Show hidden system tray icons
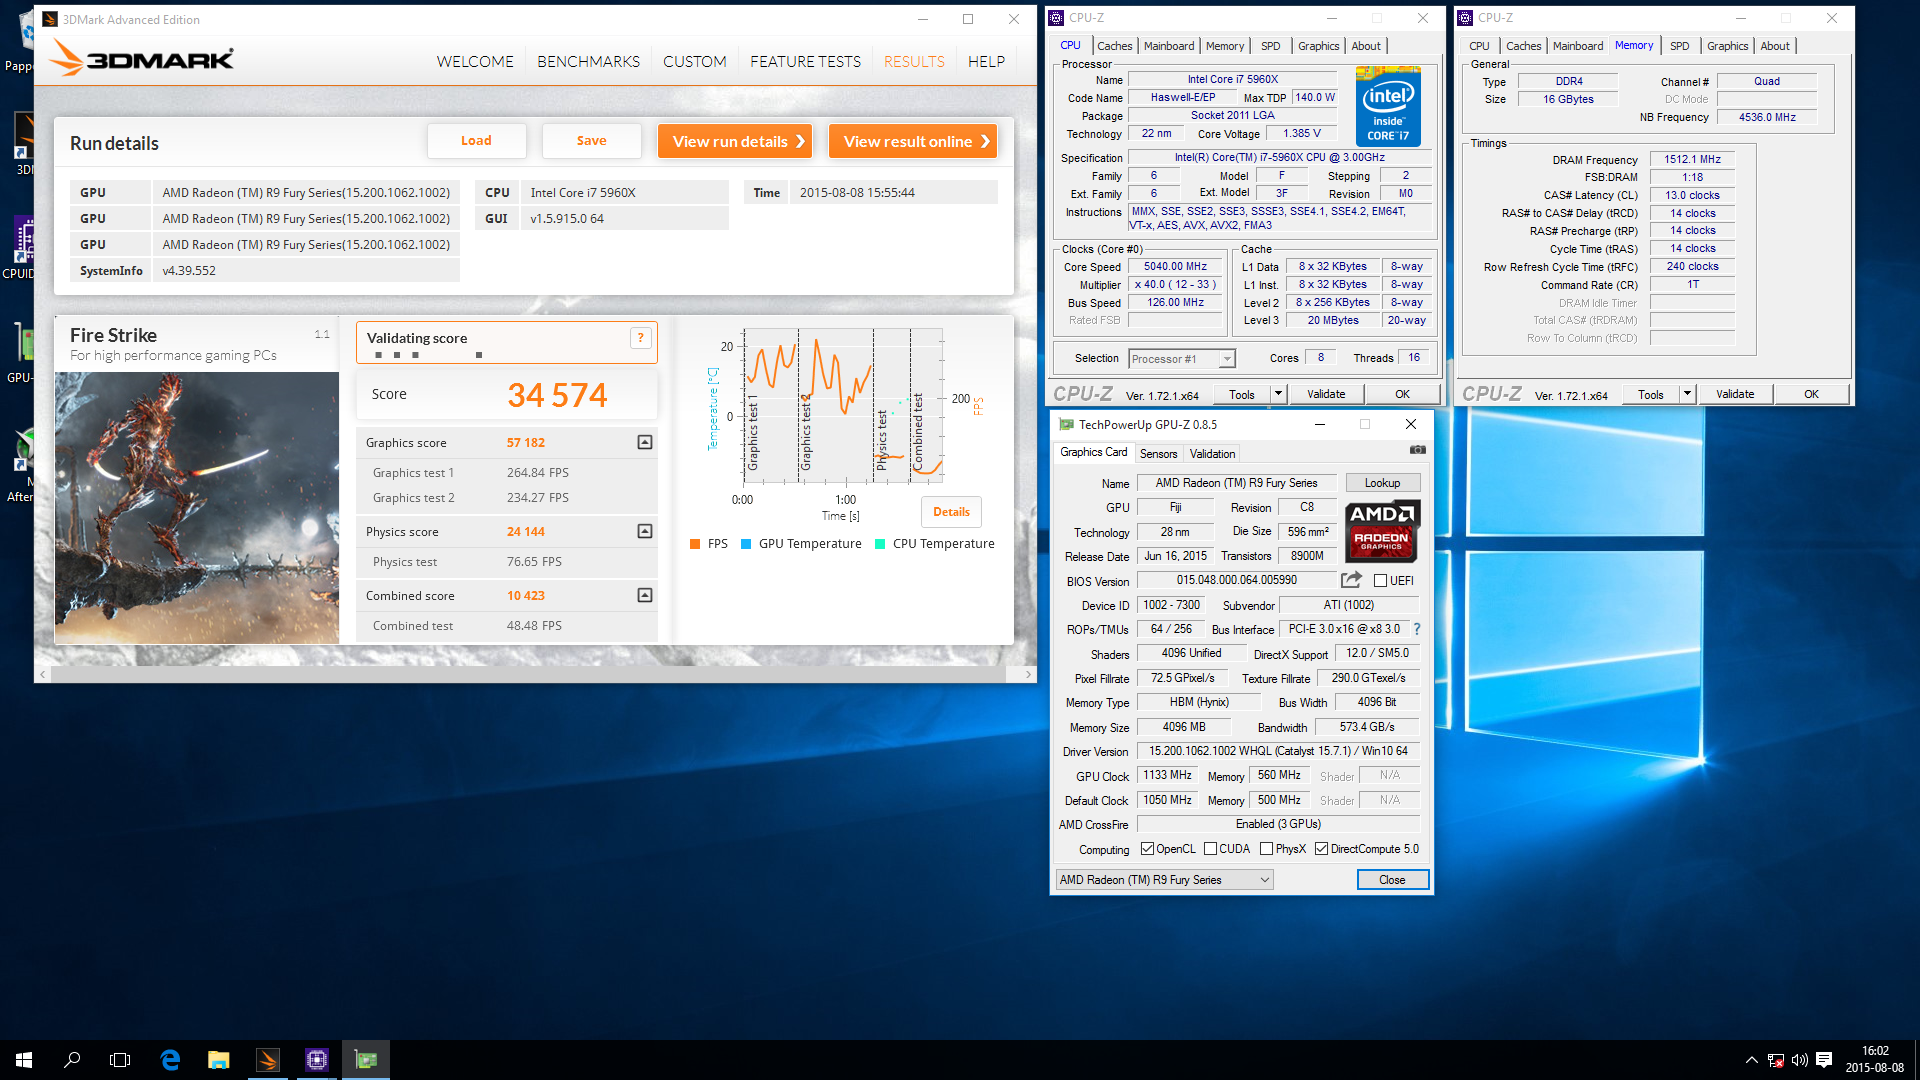The width and height of the screenshot is (1920, 1080). pos(1751,1060)
